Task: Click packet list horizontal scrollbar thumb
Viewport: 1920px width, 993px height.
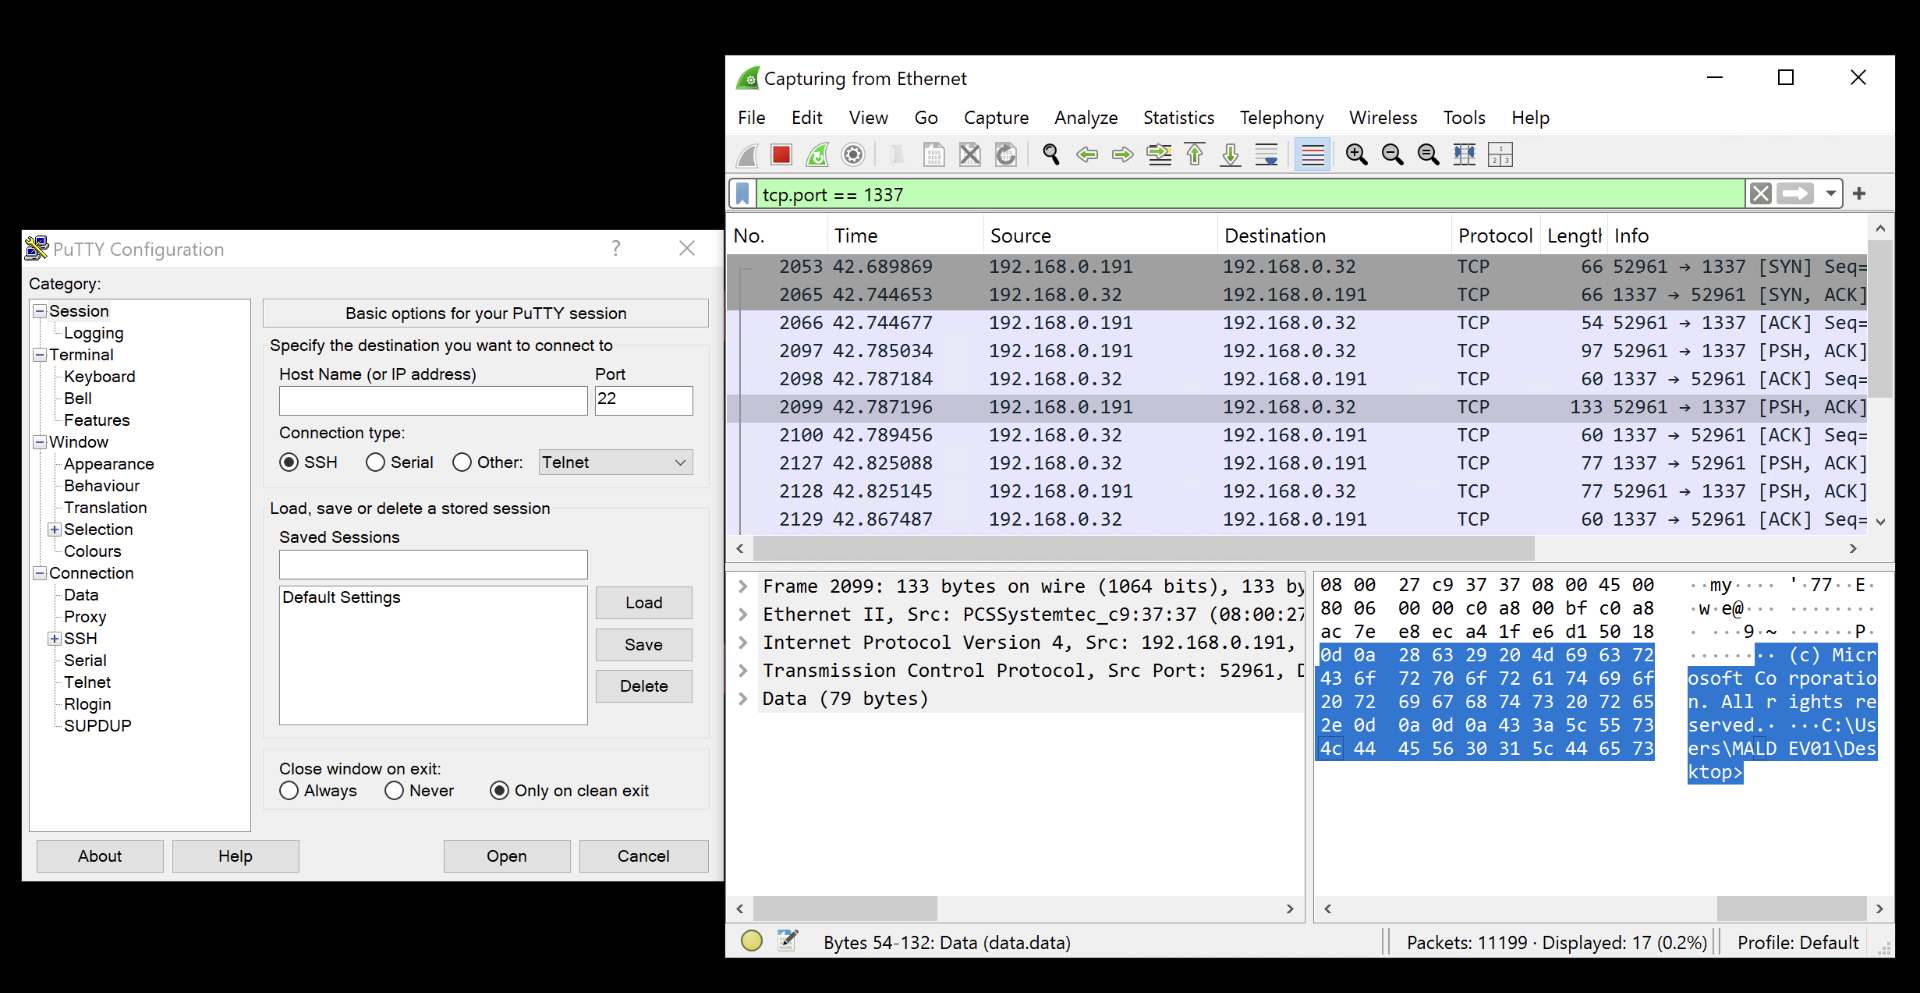Action: click(1143, 548)
